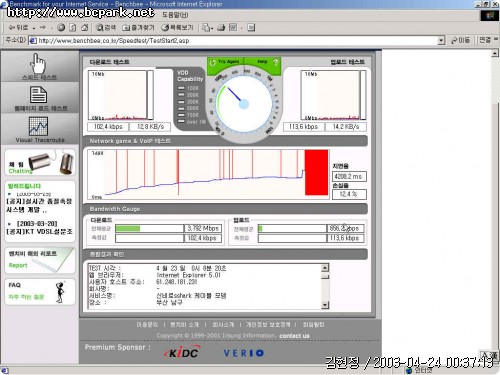The image size is (500, 375).
Task: Click the Print toolbar icon
Action: (x=221, y=28)
